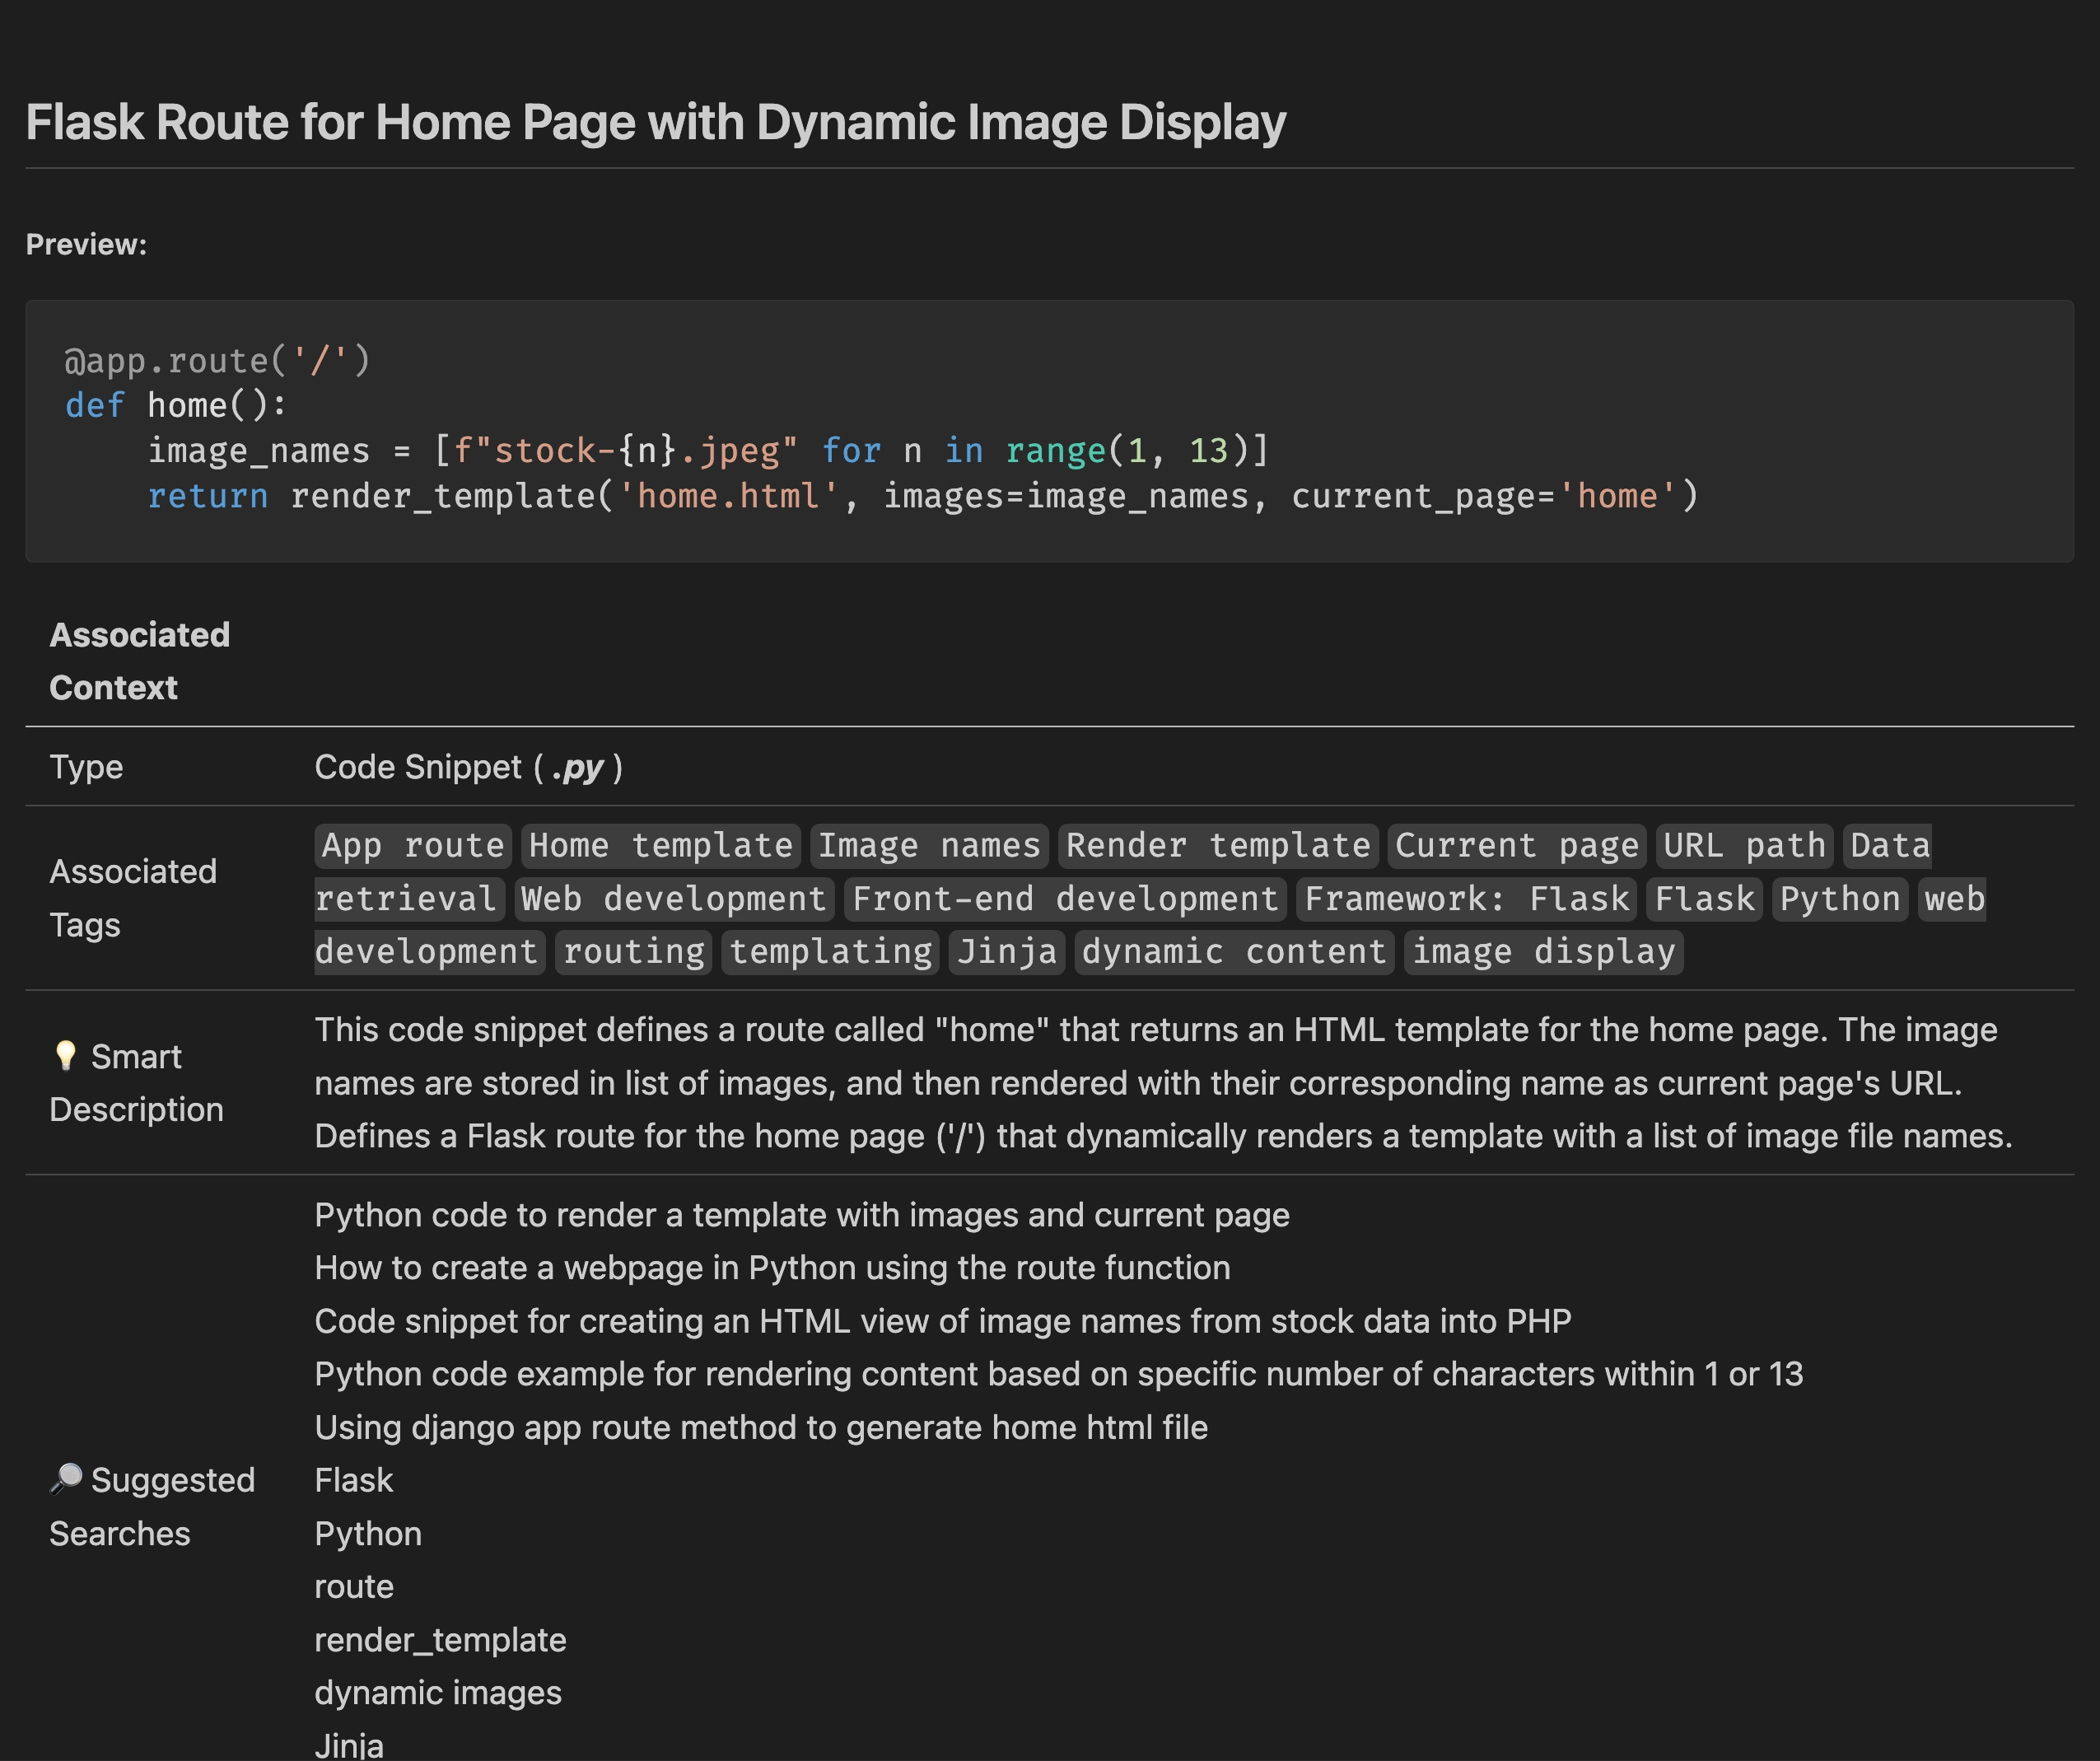
Task: Click the 'URL path' tag chip
Action: pos(1743,845)
